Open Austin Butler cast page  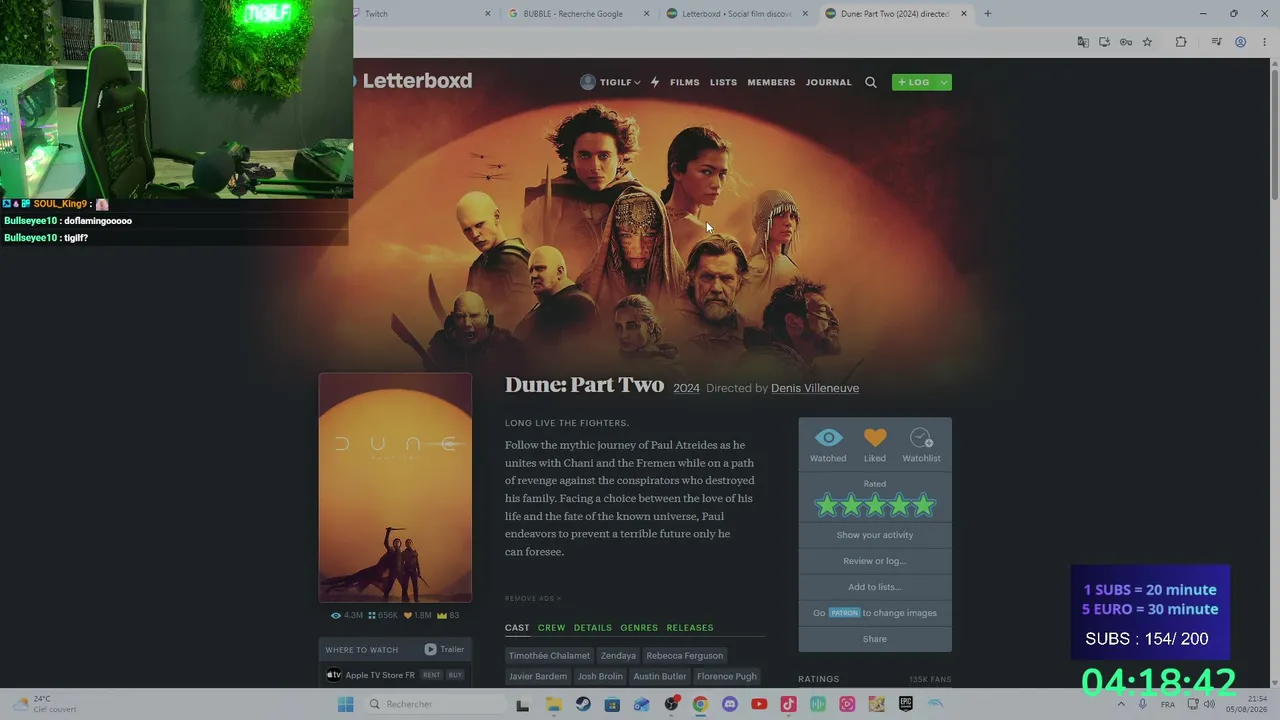pyautogui.click(x=660, y=676)
